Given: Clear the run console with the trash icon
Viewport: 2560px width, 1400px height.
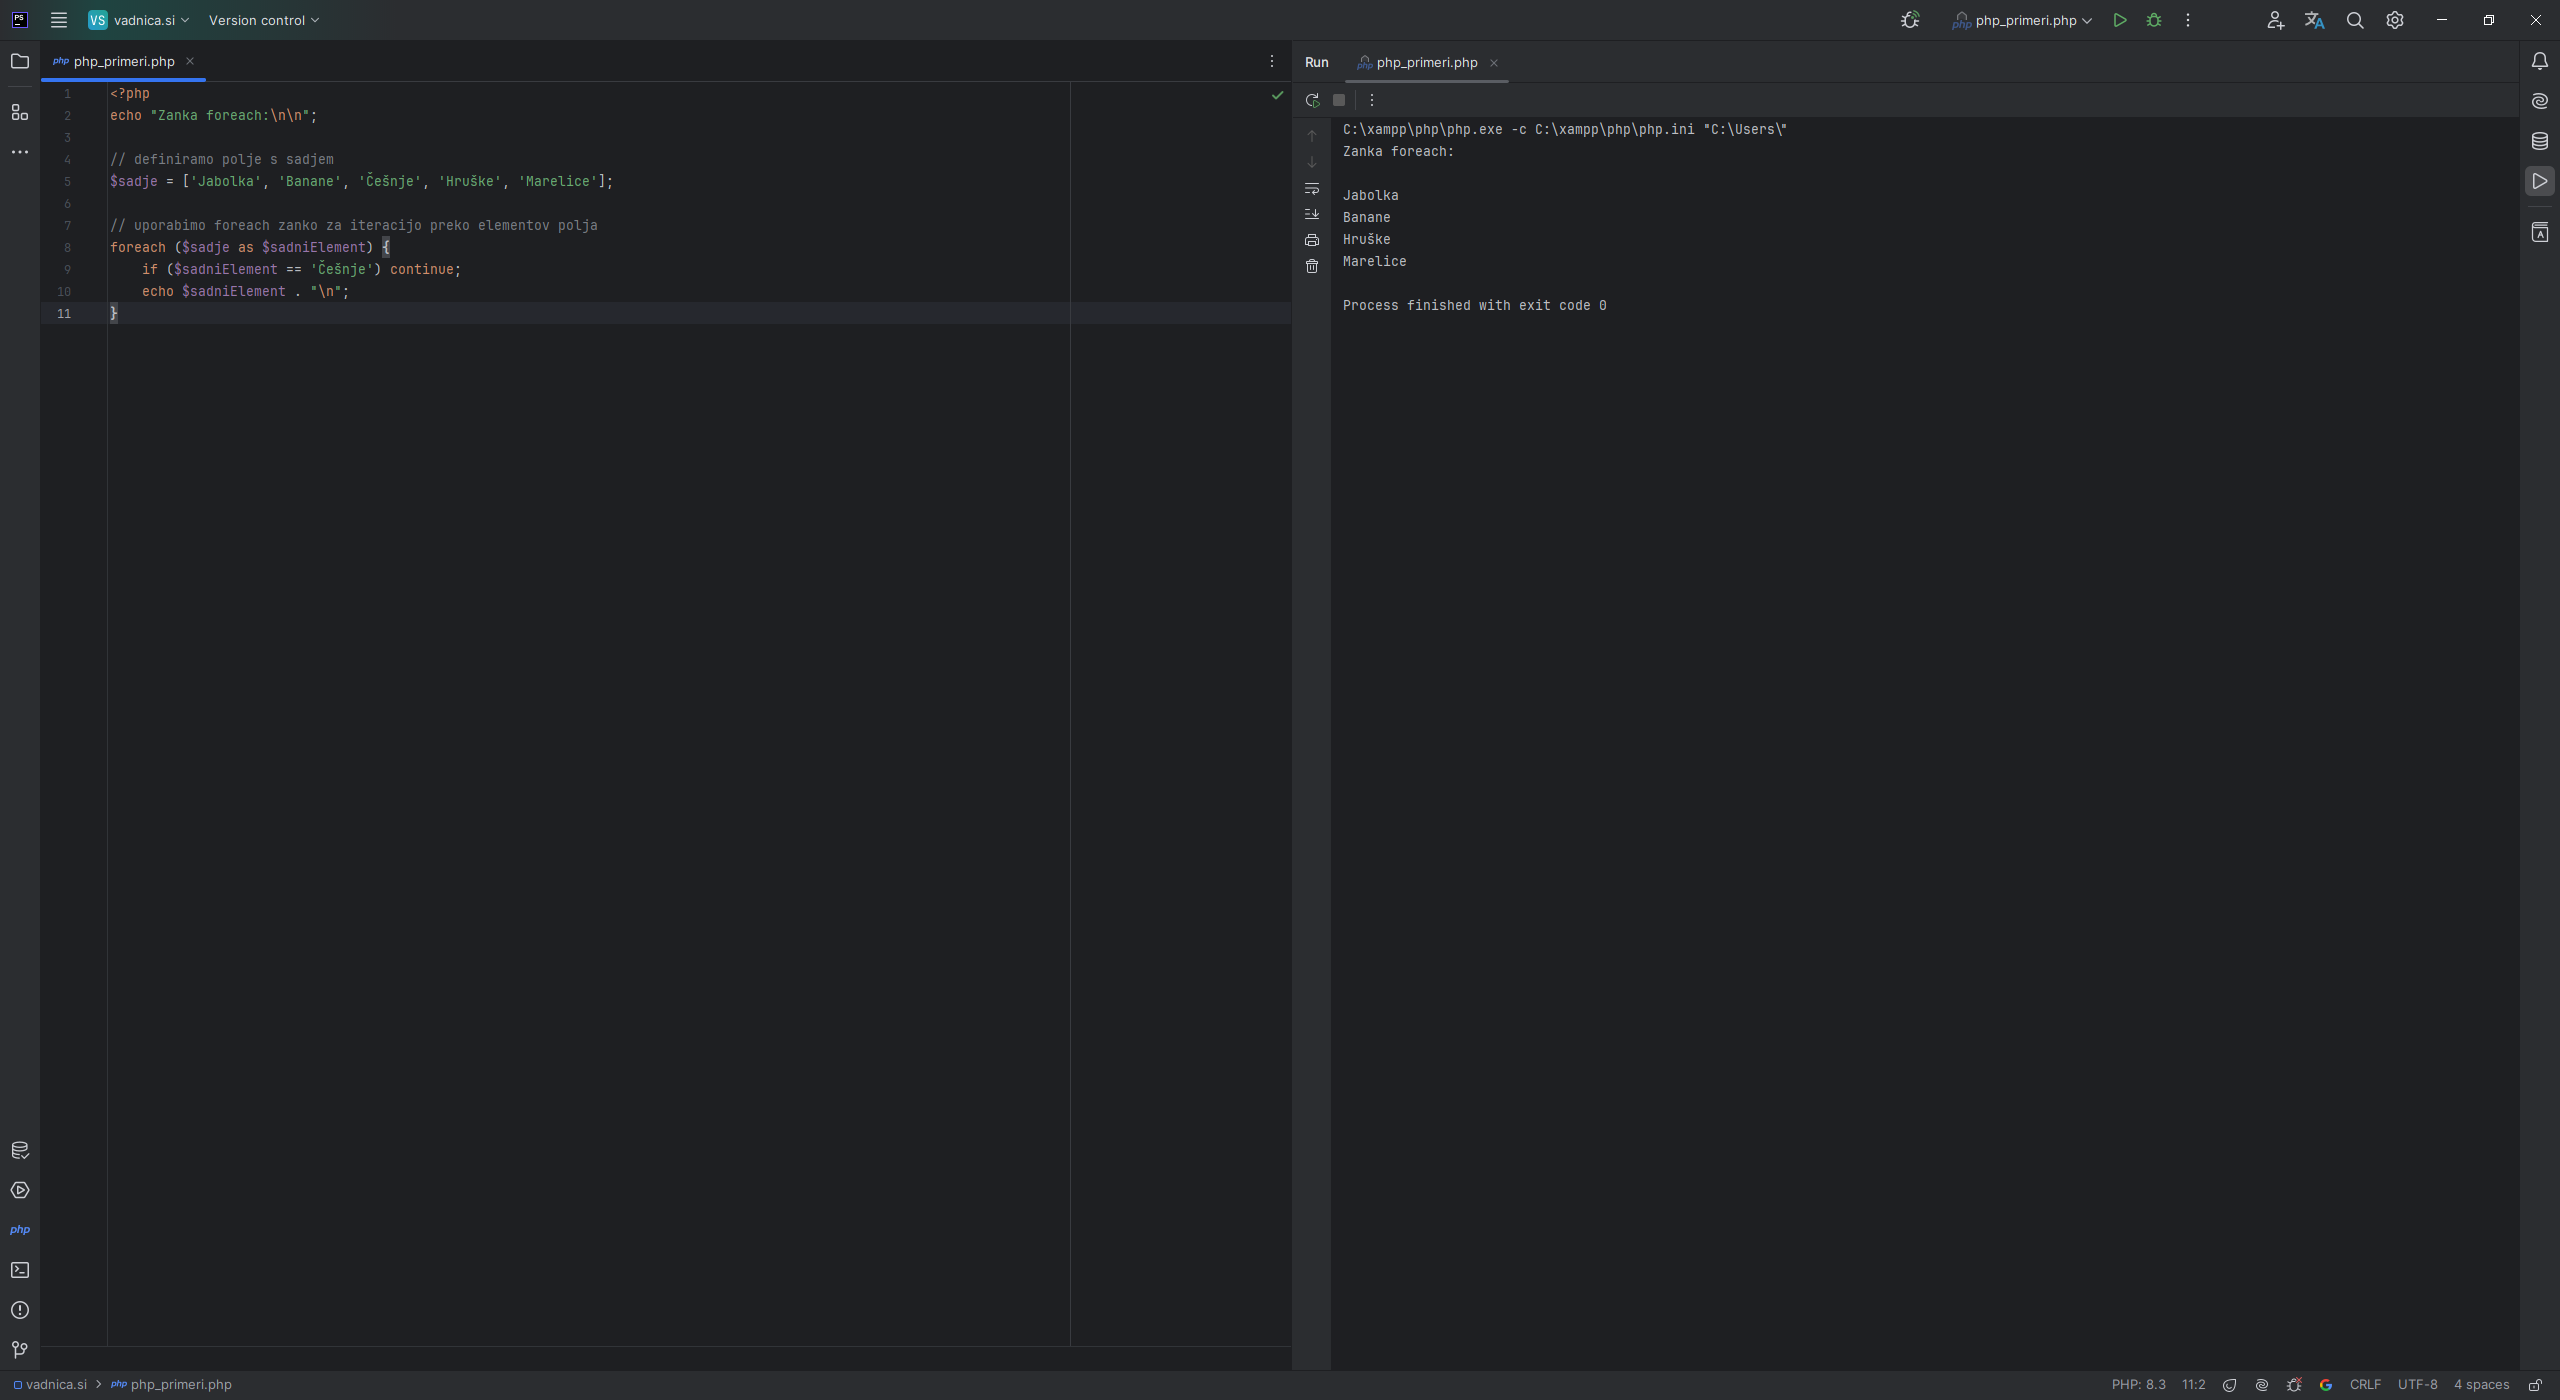Looking at the screenshot, I should tap(1311, 266).
